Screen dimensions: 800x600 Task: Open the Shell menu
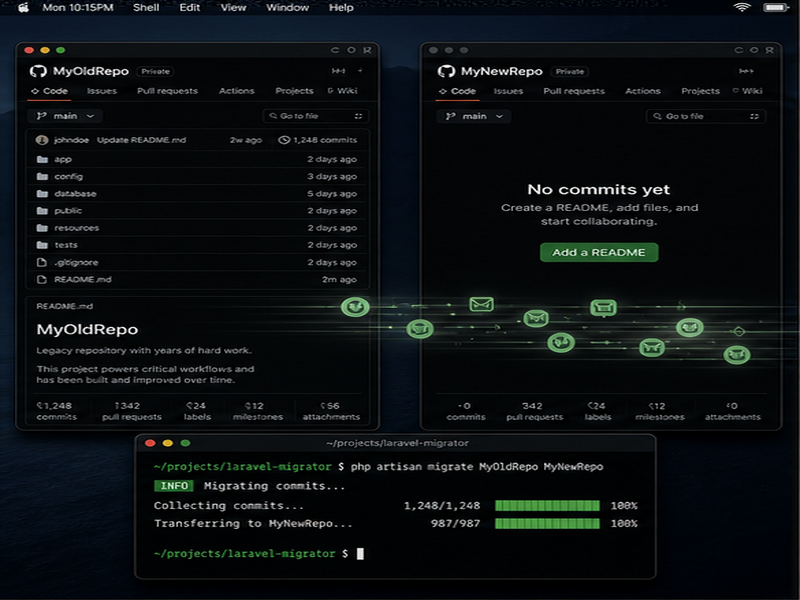pyautogui.click(x=146, y=8)
